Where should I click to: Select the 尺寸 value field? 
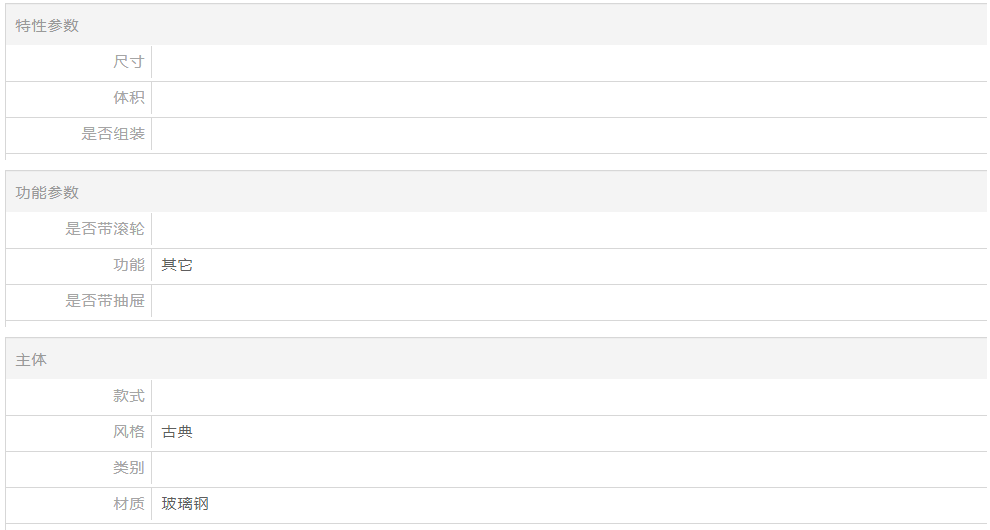(570, 62)
